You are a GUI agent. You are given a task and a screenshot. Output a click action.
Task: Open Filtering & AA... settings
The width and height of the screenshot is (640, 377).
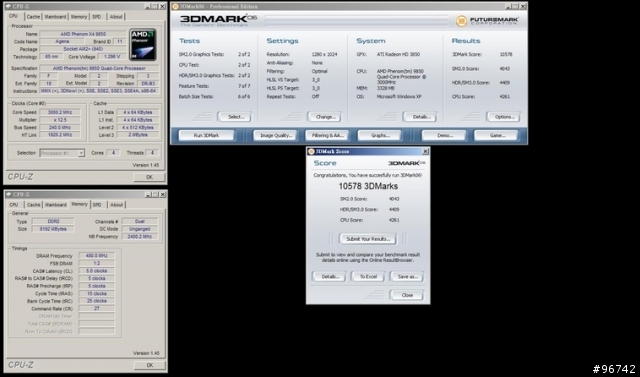point(327,135)
